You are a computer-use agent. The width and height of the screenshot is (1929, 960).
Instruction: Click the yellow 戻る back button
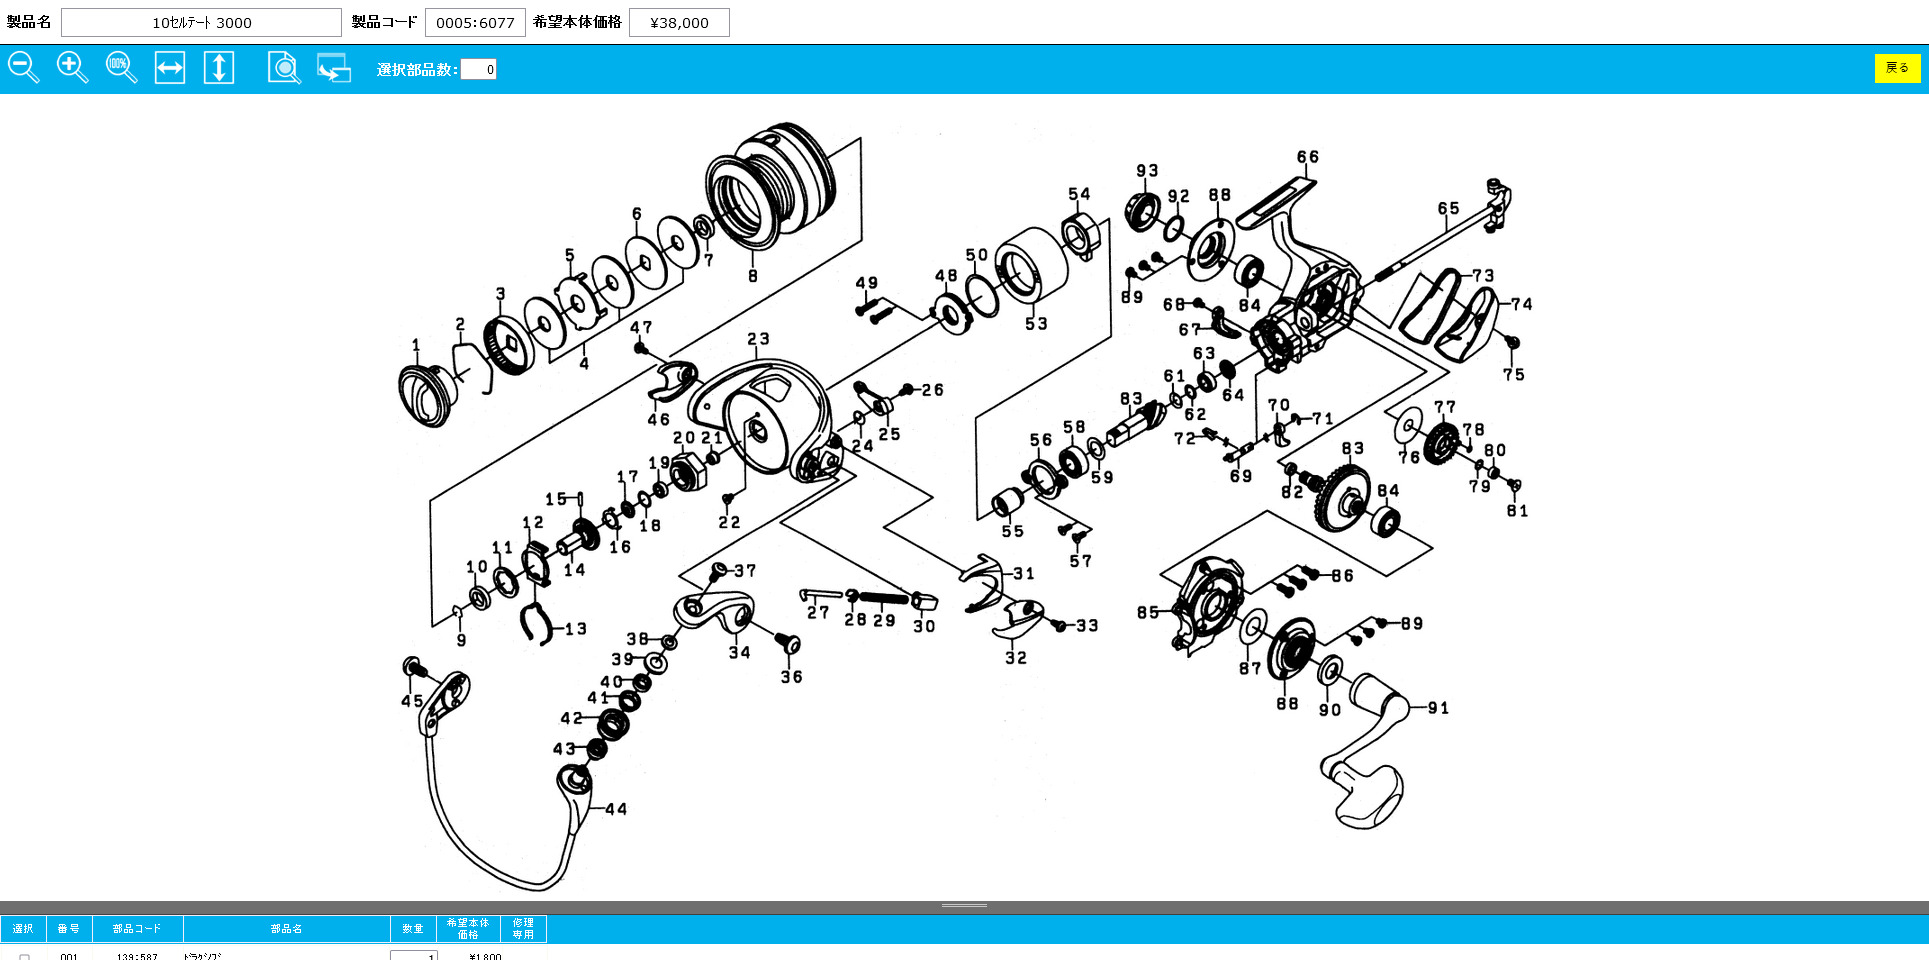coord(1897,68)
